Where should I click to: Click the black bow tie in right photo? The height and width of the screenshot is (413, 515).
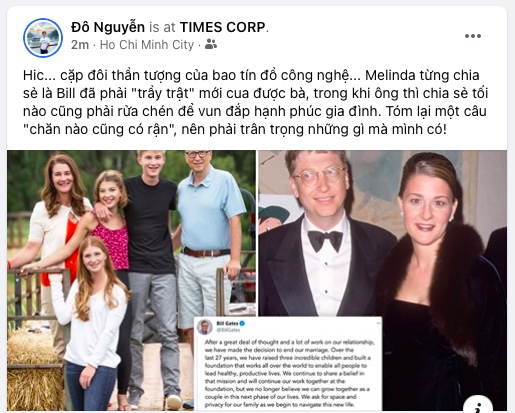coord(325,239)
